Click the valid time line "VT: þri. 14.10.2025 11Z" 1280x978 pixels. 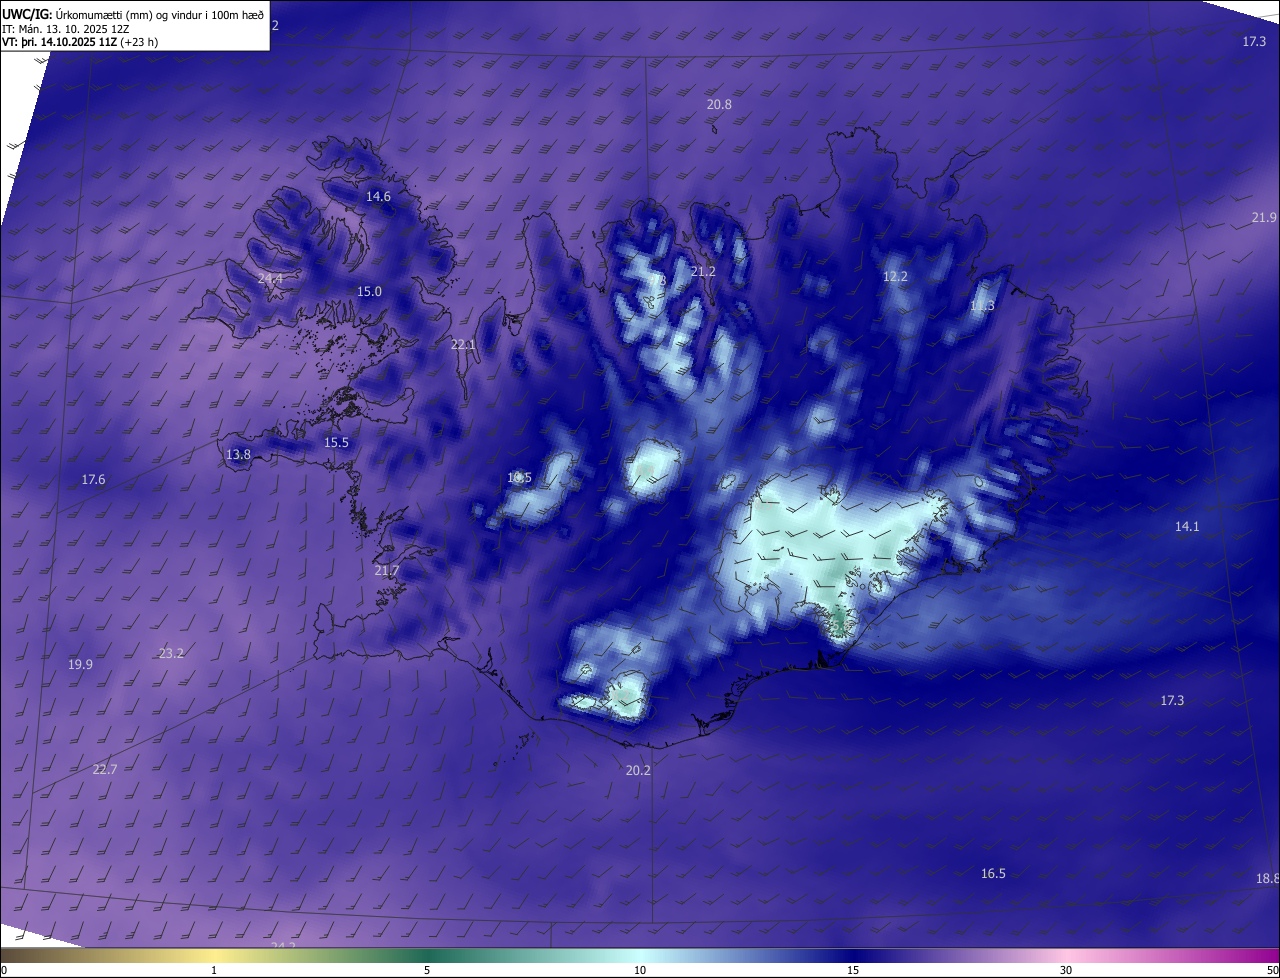[x=59, y=42]
